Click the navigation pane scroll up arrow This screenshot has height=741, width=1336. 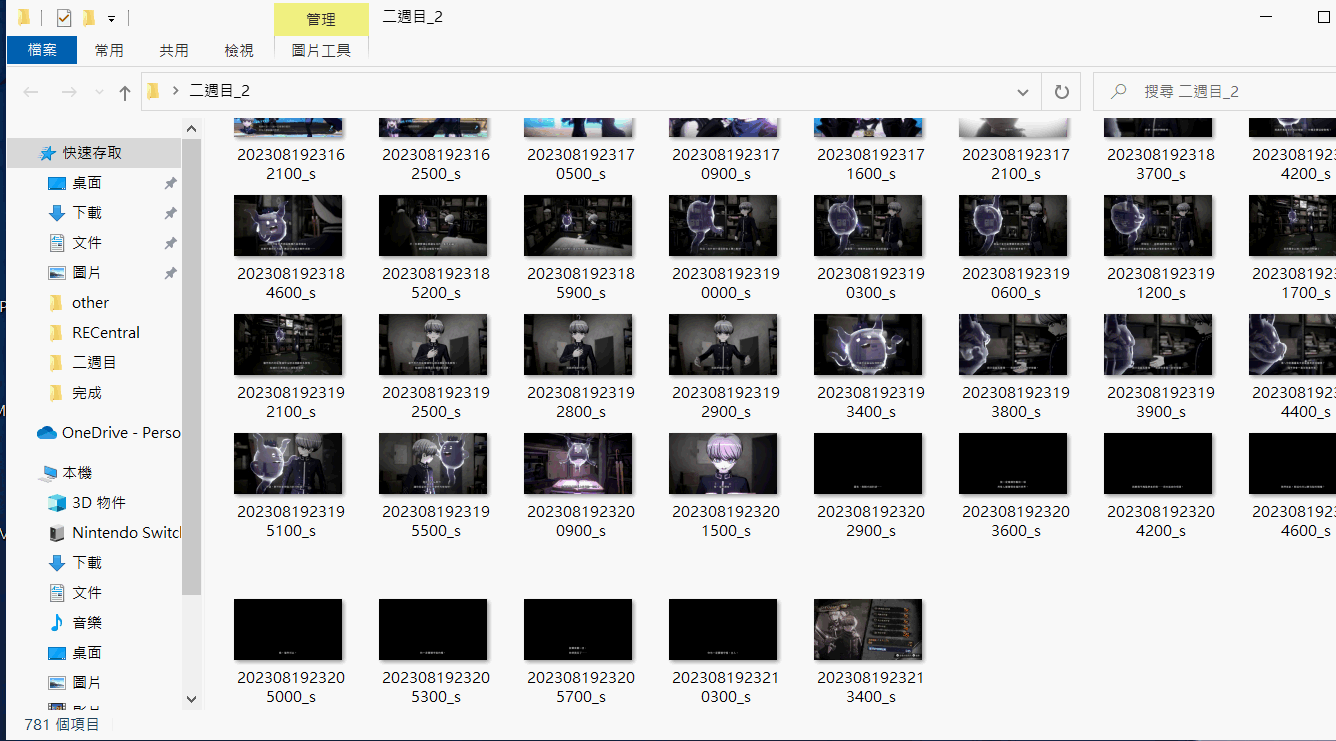(x=192, y=128)
